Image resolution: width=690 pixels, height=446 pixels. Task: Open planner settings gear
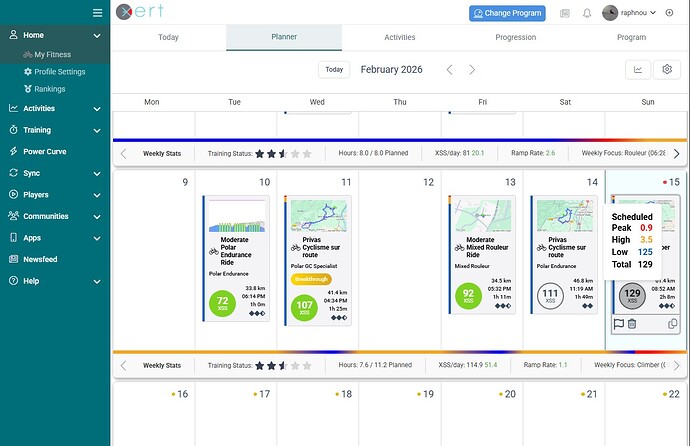(667, 69)
